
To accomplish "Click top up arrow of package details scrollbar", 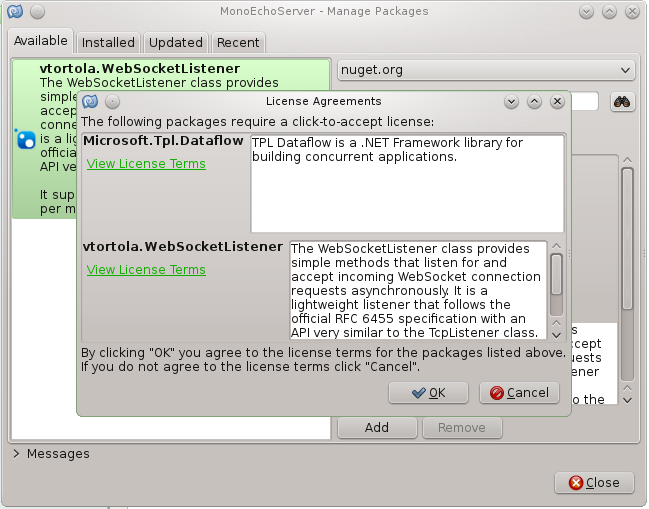I will [x=627, y=160].
